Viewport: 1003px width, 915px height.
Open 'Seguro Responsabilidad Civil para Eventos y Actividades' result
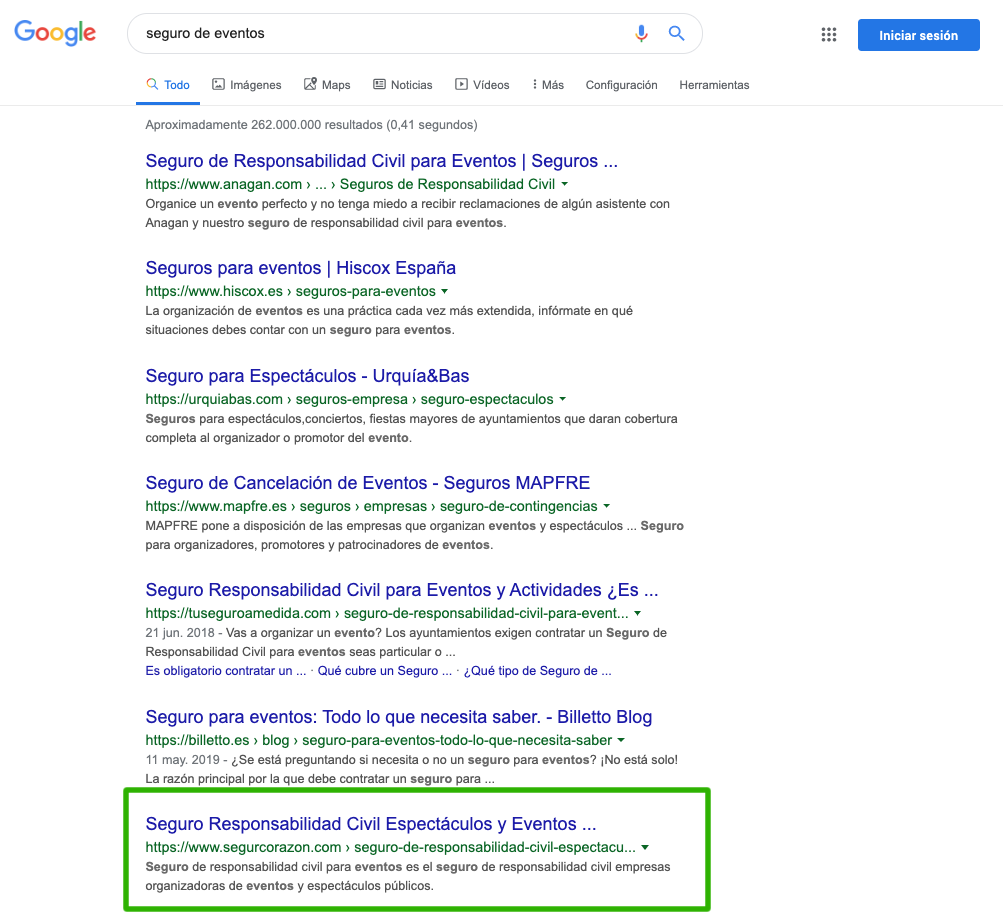click(402, 590)
